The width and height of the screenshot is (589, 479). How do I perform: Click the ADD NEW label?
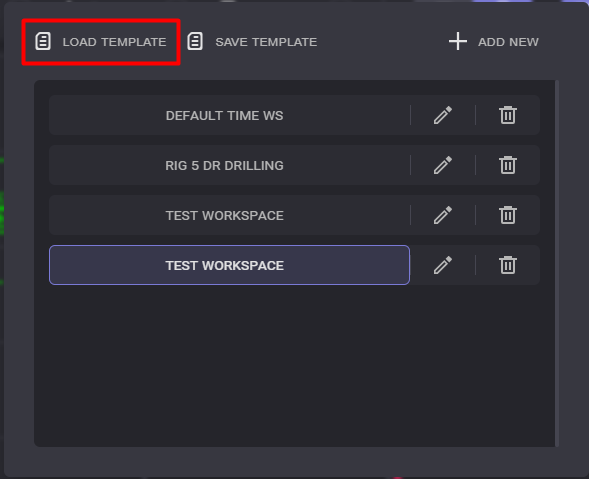click(x=508, y=42)
